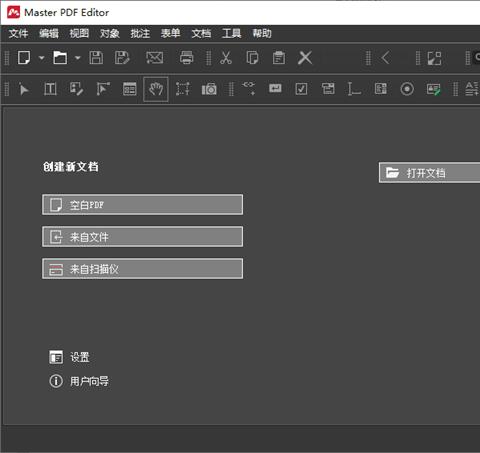Viewport: 480px width, 453px height.
Task: Select the text selection marquee tool
Action: (183, 89)
